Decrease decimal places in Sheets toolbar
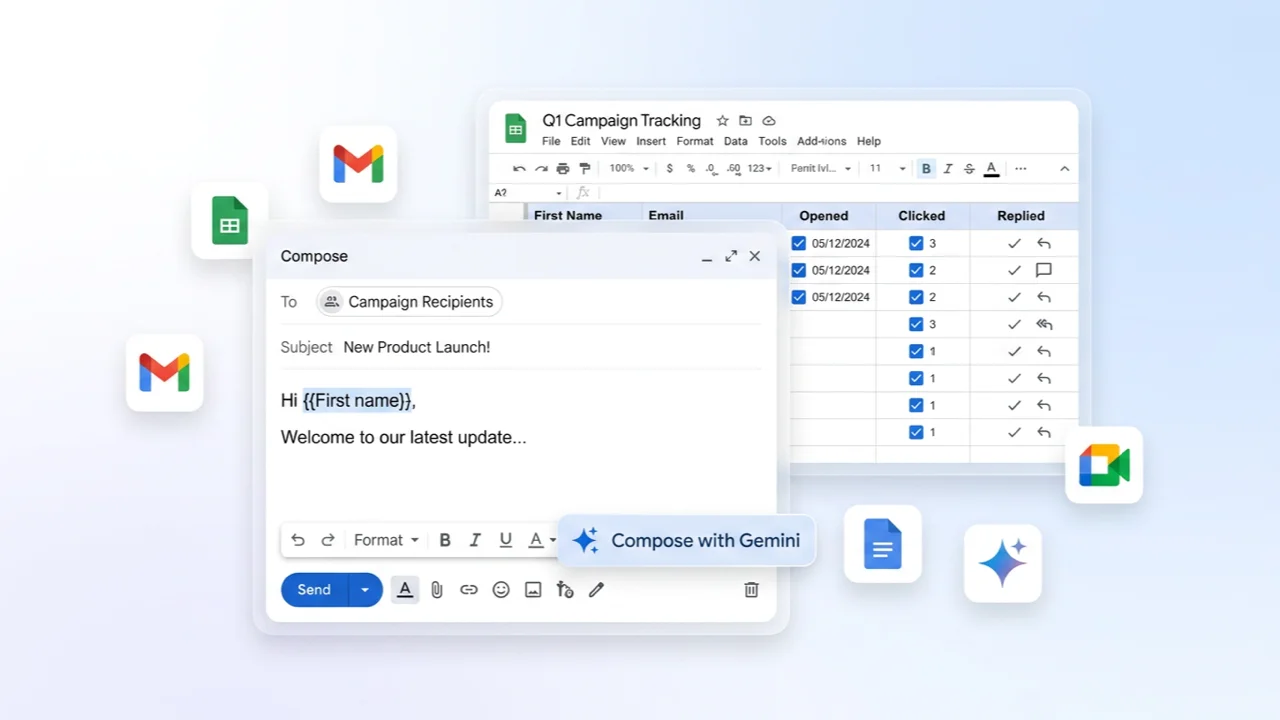The image size is (1280, 720). pos(711,169)
